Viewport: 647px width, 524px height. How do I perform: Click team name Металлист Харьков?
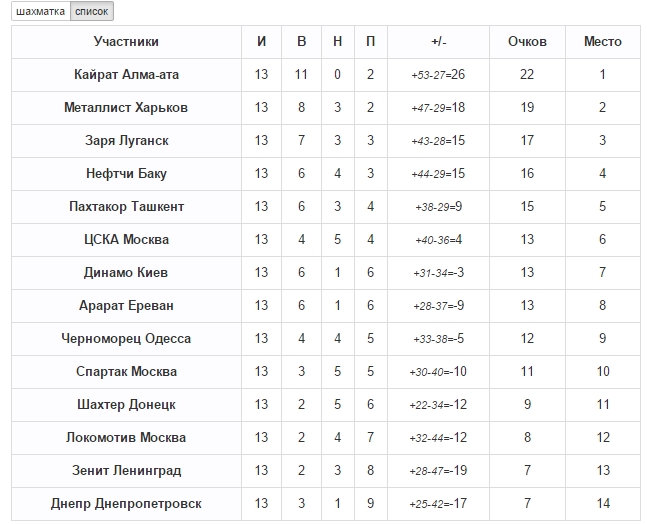(126, 108)
